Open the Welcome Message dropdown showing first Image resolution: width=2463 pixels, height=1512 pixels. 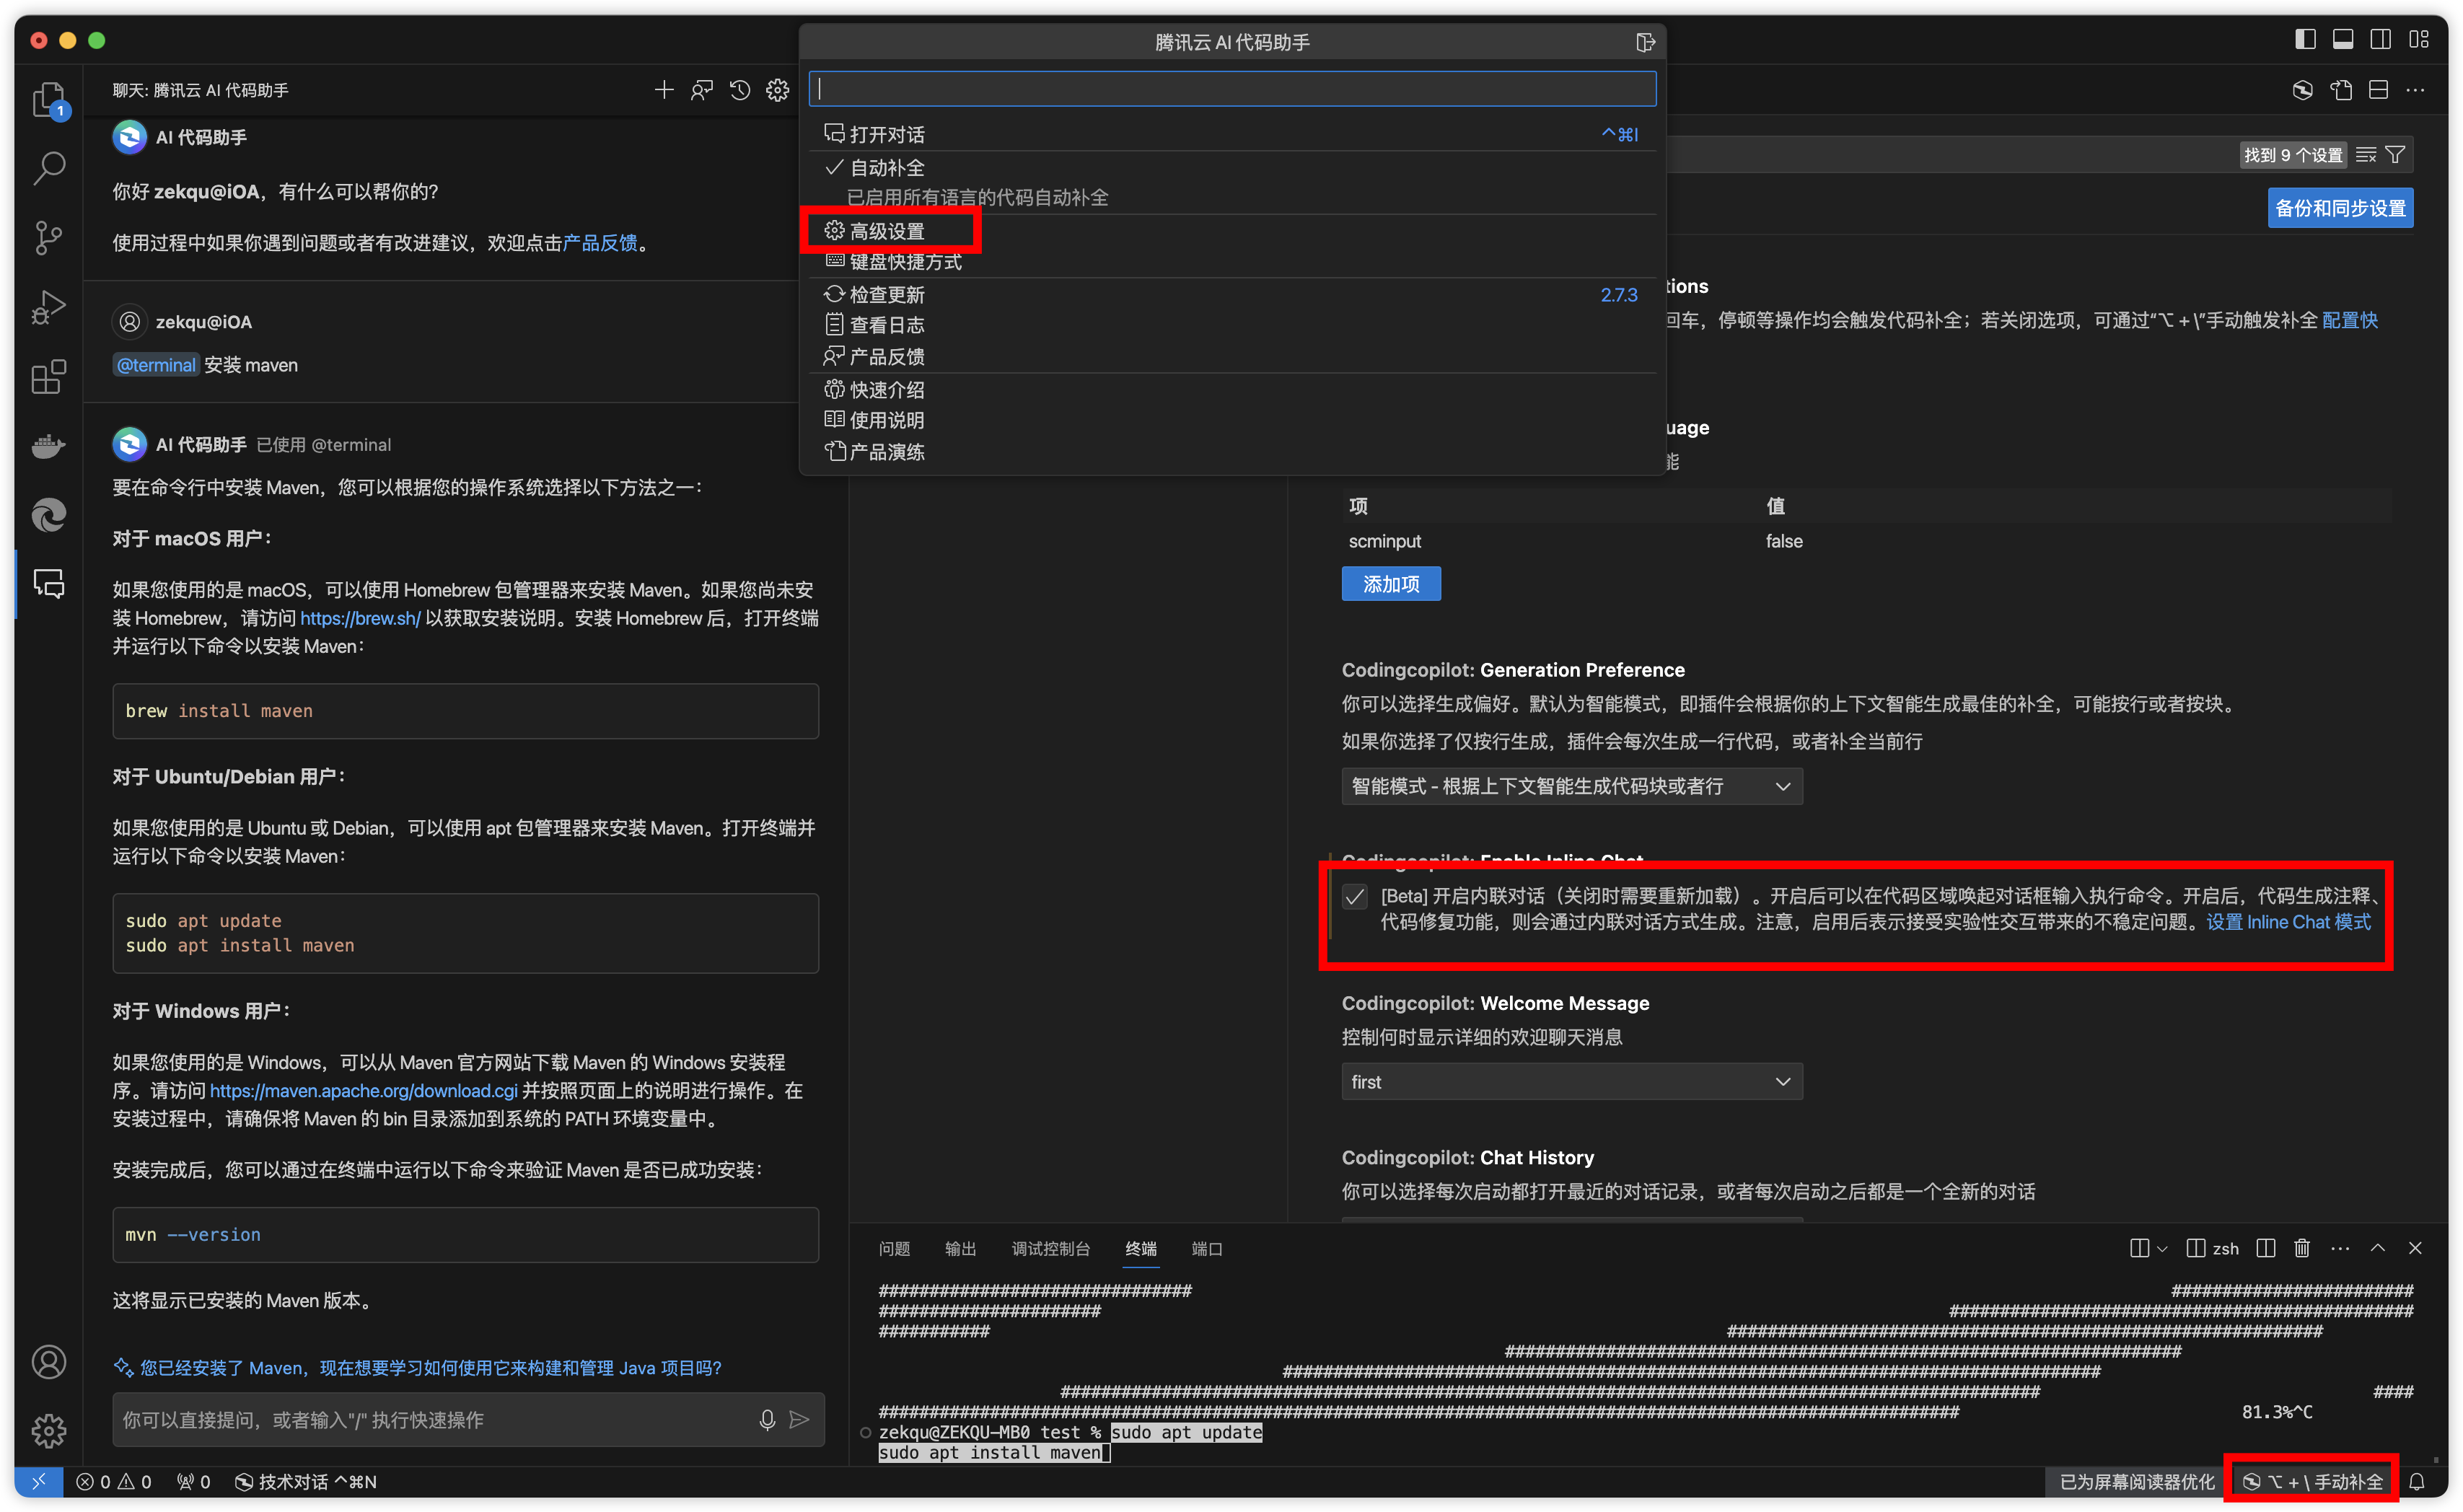click(x=1572, y=1082)
